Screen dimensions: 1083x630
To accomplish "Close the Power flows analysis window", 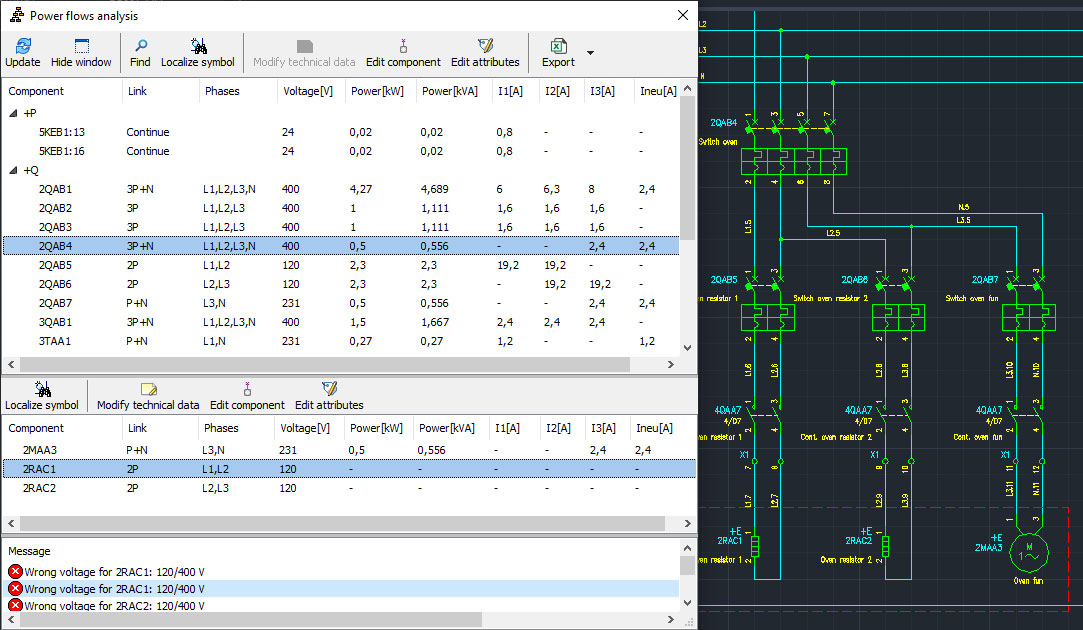I will click(x=683, y=15).
